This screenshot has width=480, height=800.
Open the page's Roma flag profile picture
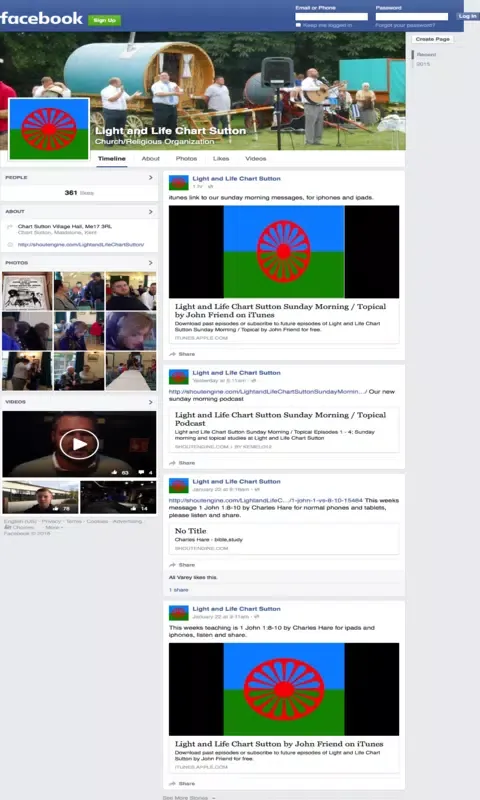tap(49, 129)
